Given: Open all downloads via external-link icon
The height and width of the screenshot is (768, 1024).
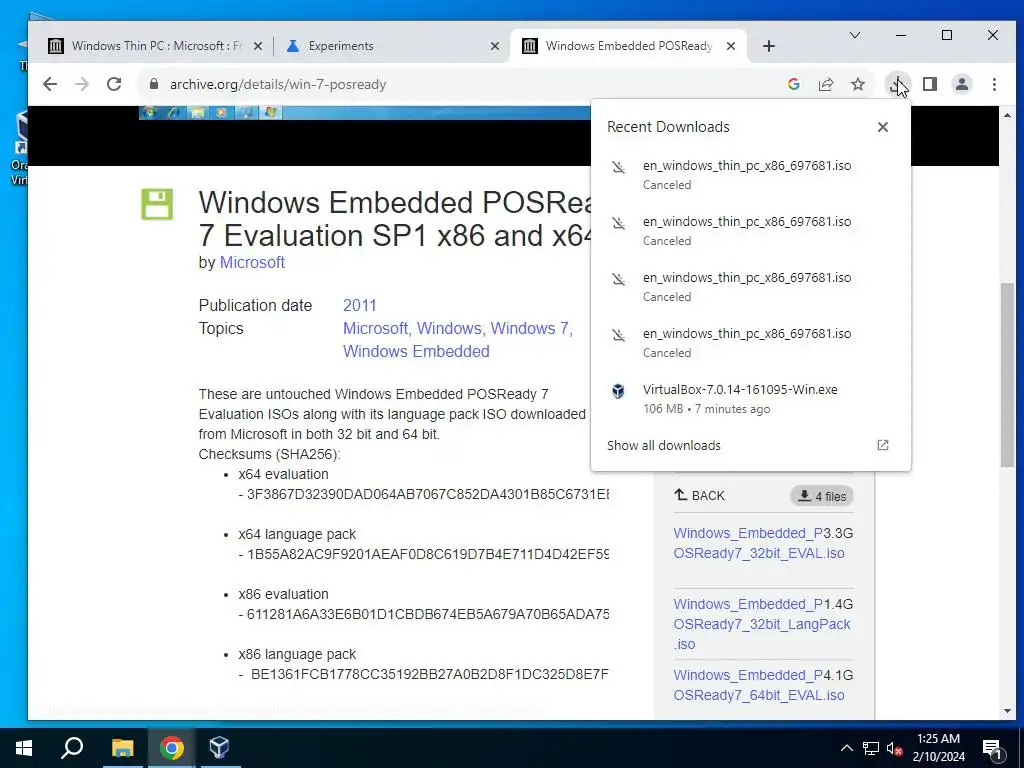Looking at the screenshot, I should click(883, 445).
